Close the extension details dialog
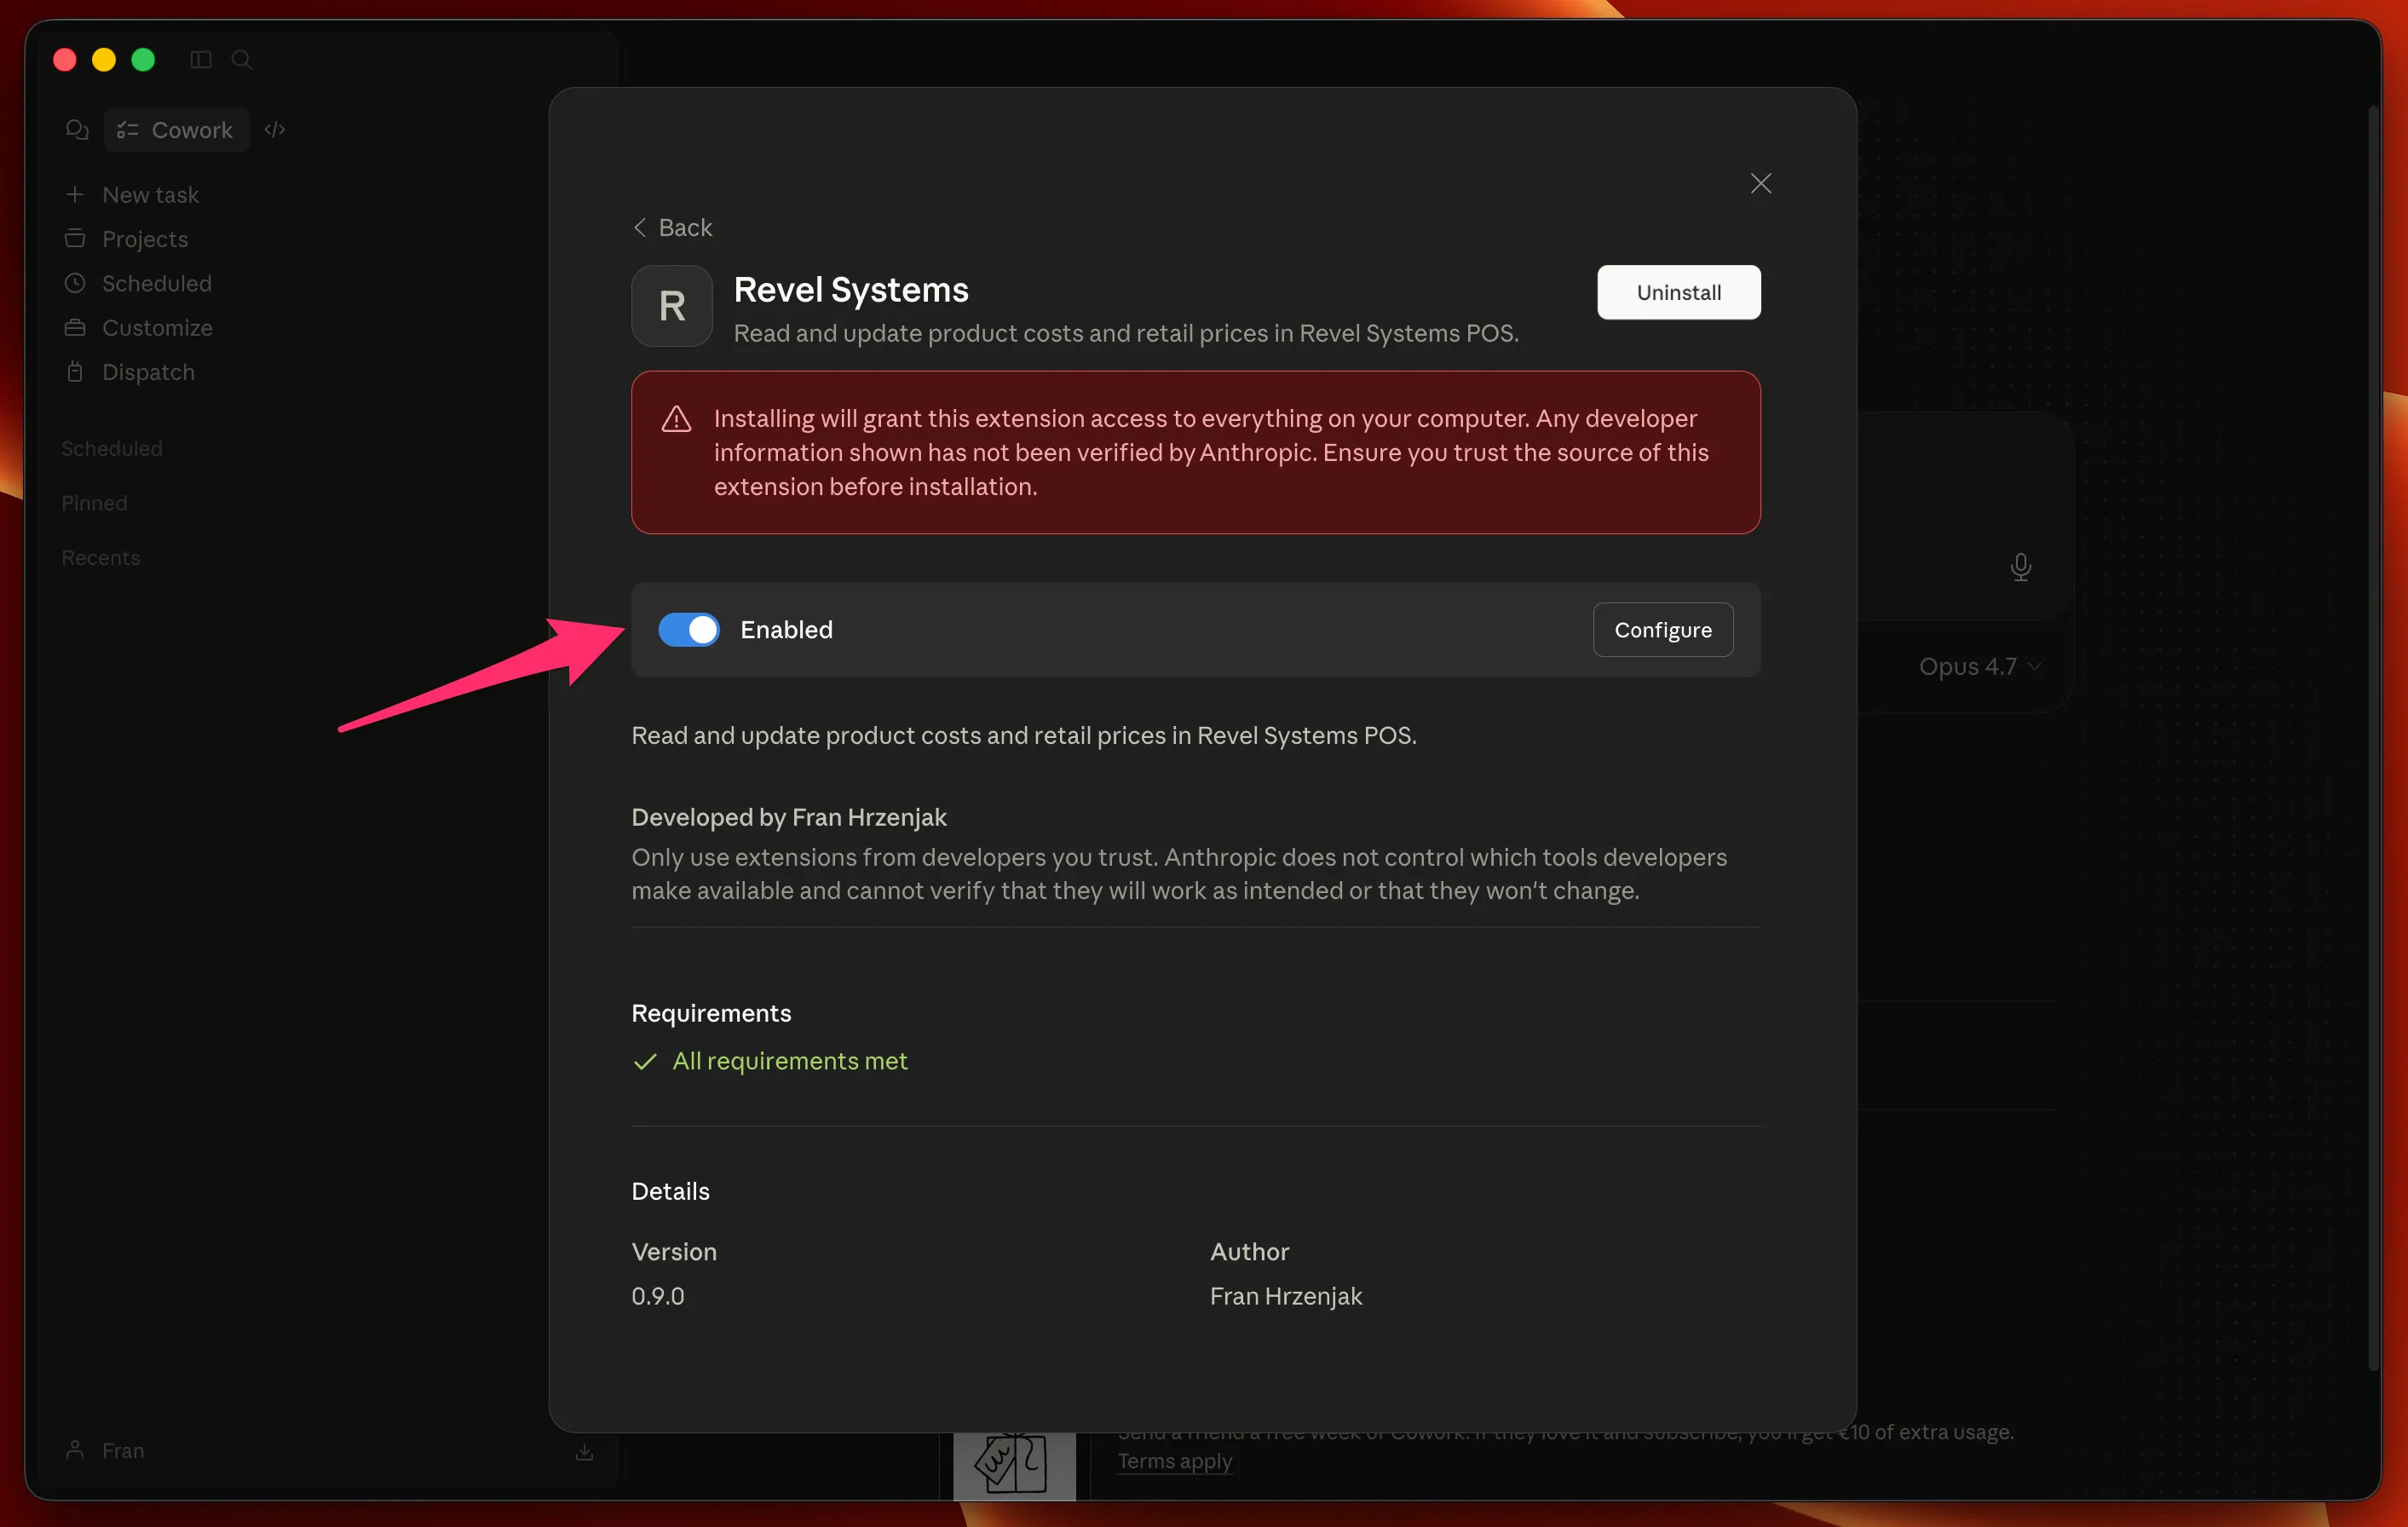Image resolution: width=2408 pixels, height=1527 pixels. (x=1760, y=184)
